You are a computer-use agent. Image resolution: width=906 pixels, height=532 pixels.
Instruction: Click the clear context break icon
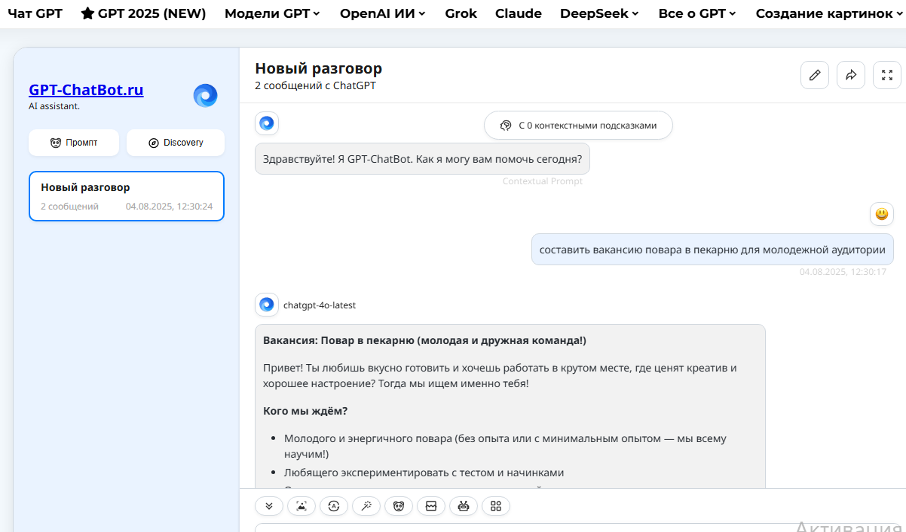pyautogui.click(x=431, y=506)
